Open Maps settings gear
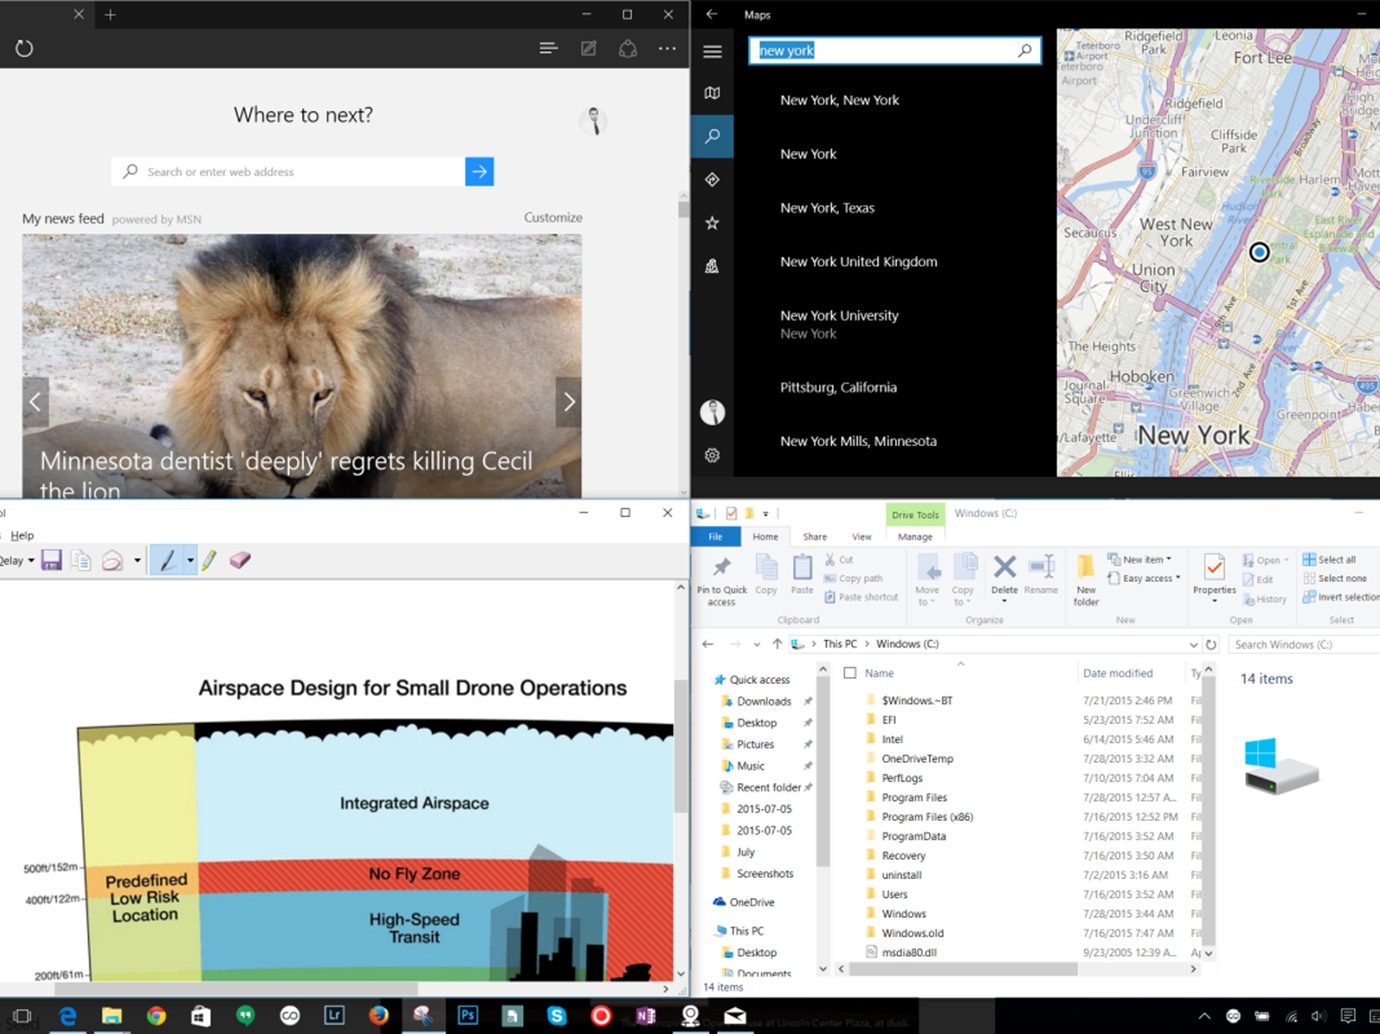This screenshot has height=1034, width=1380. [712, 456]
